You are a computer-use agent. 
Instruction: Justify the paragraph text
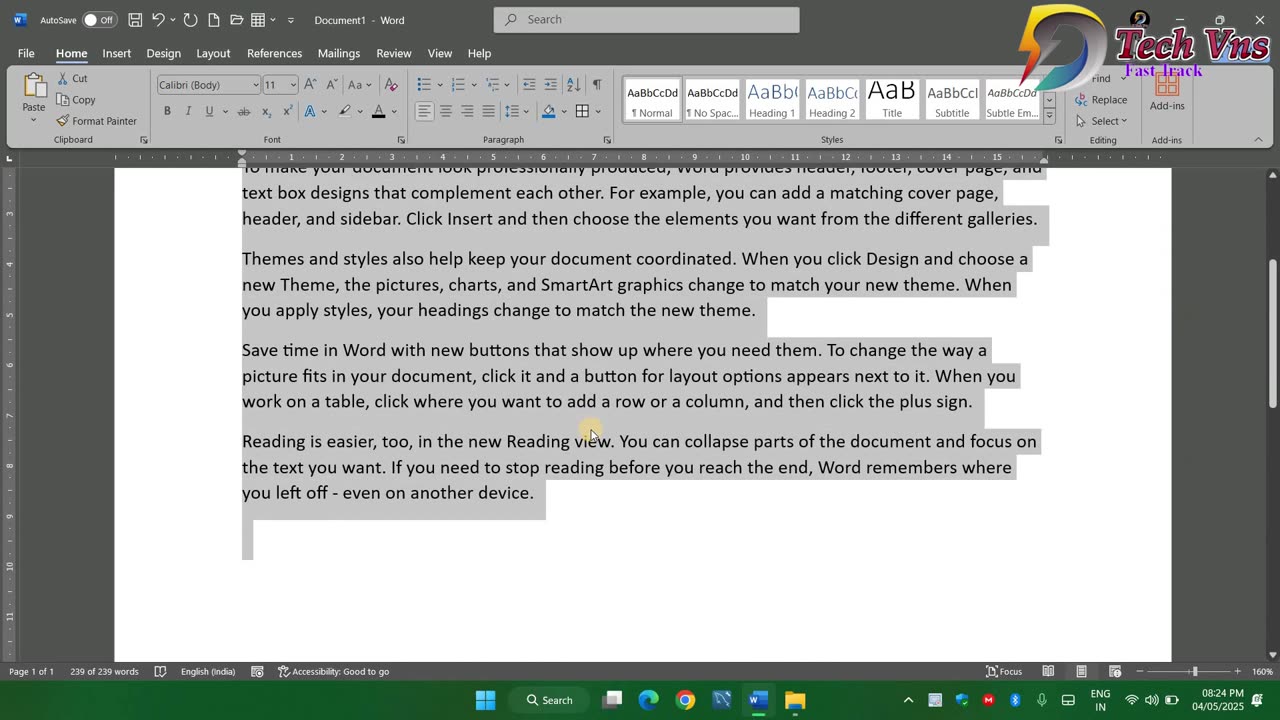click(488, 111)
